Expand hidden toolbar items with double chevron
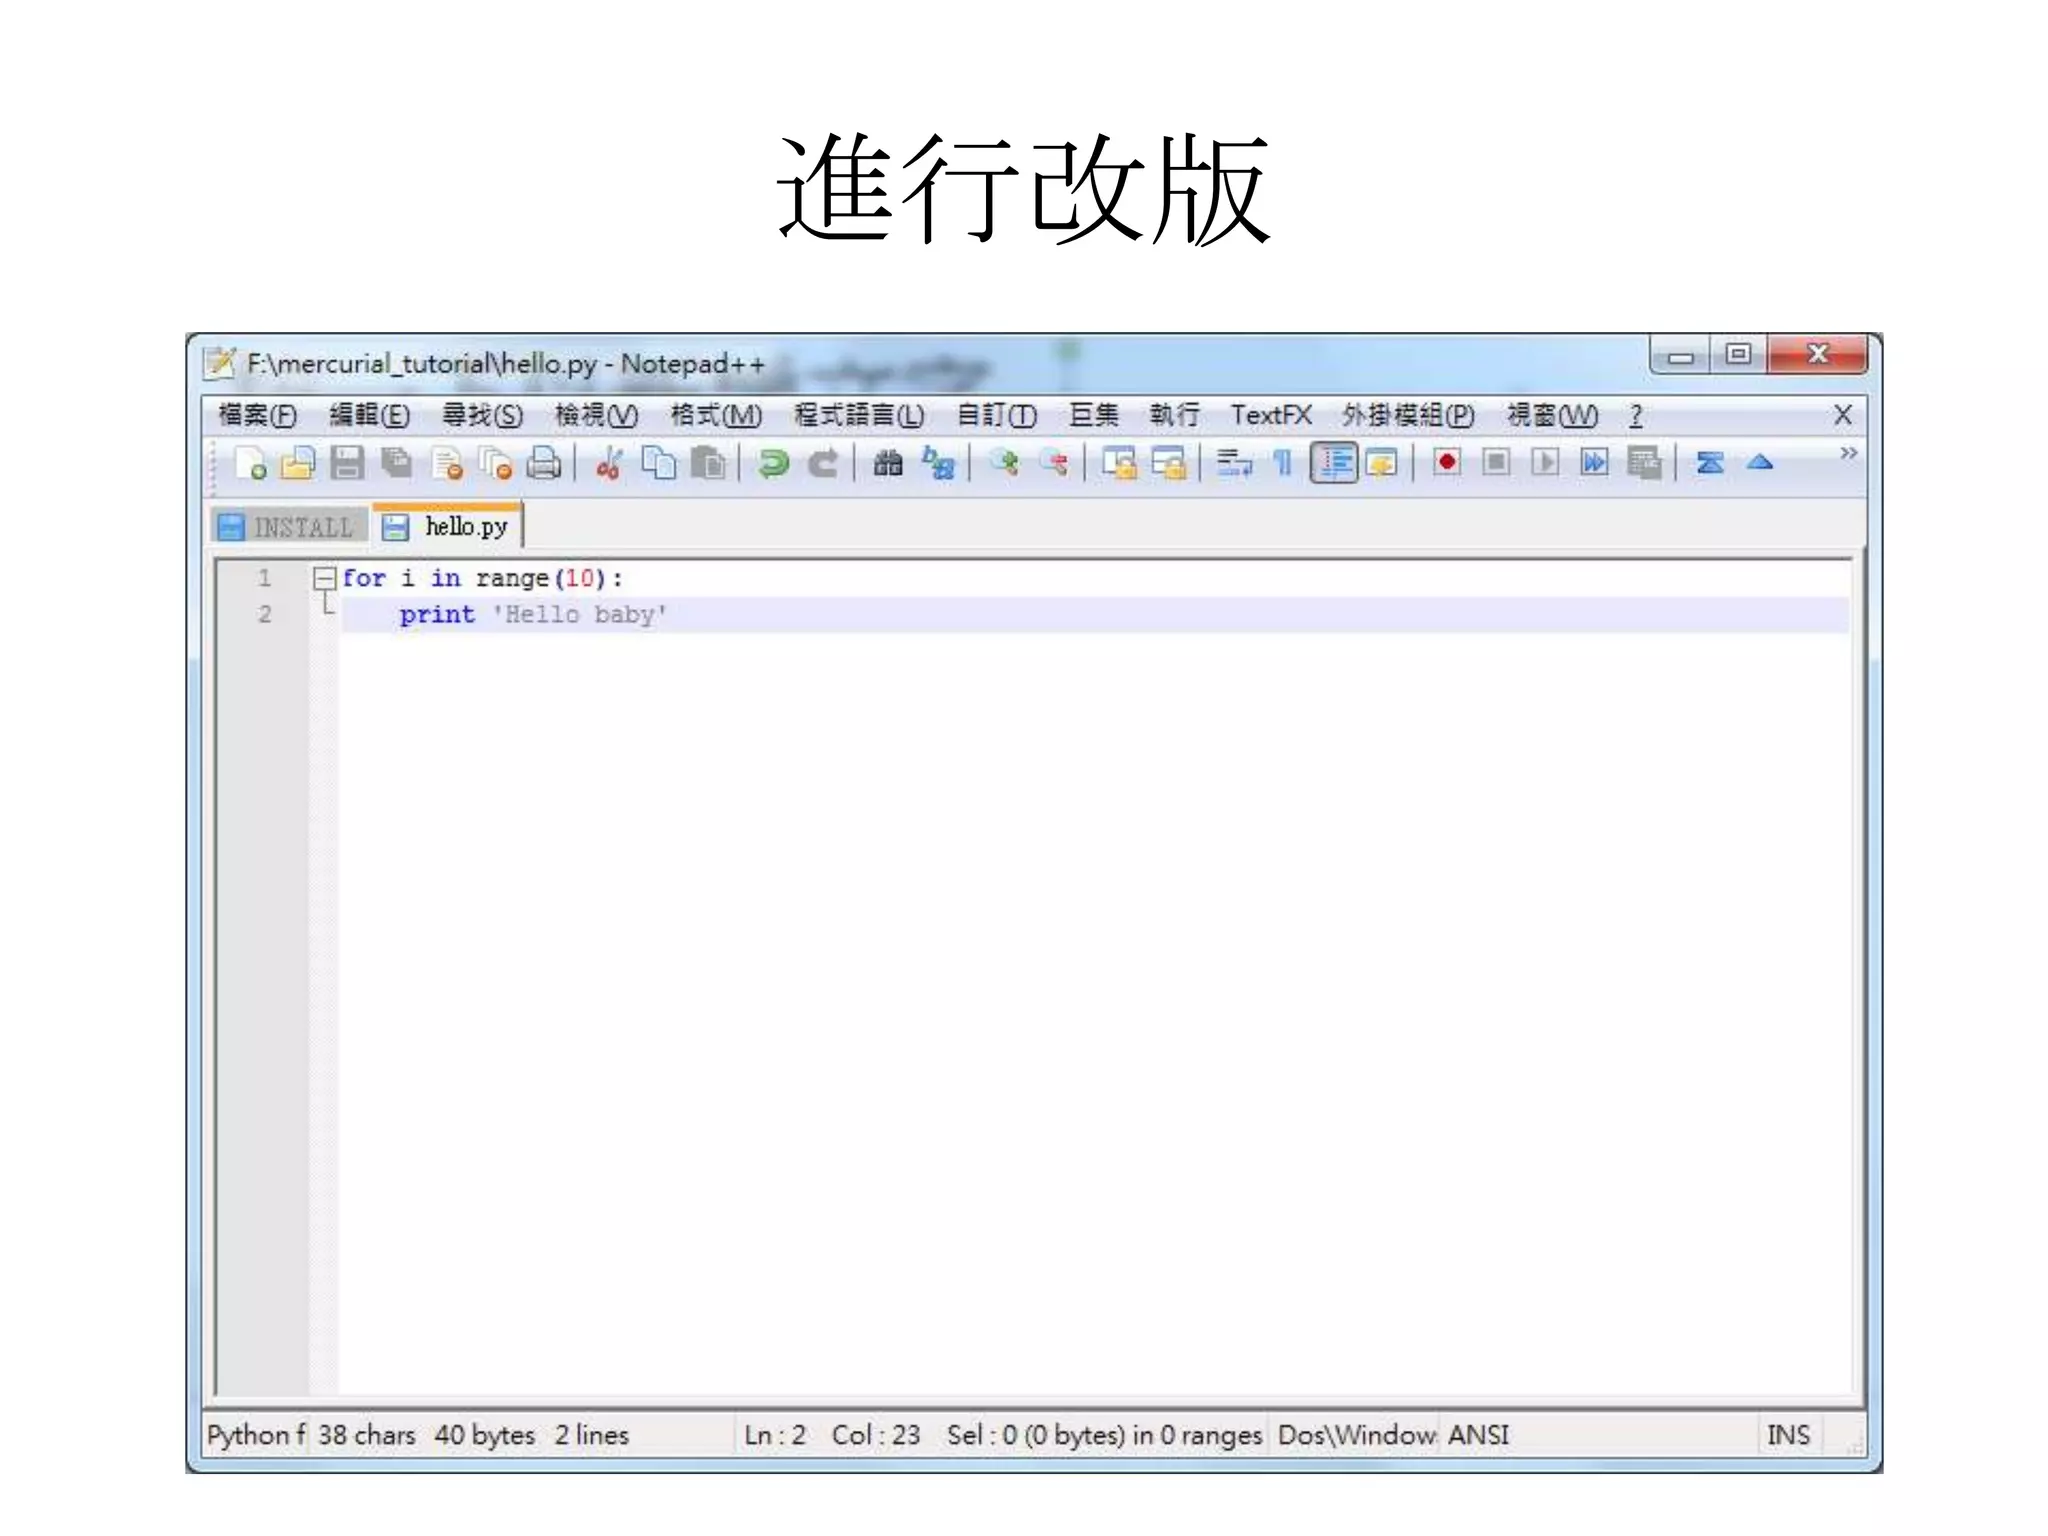This screenshot has width=2048, height=1536. [1848, 454]
